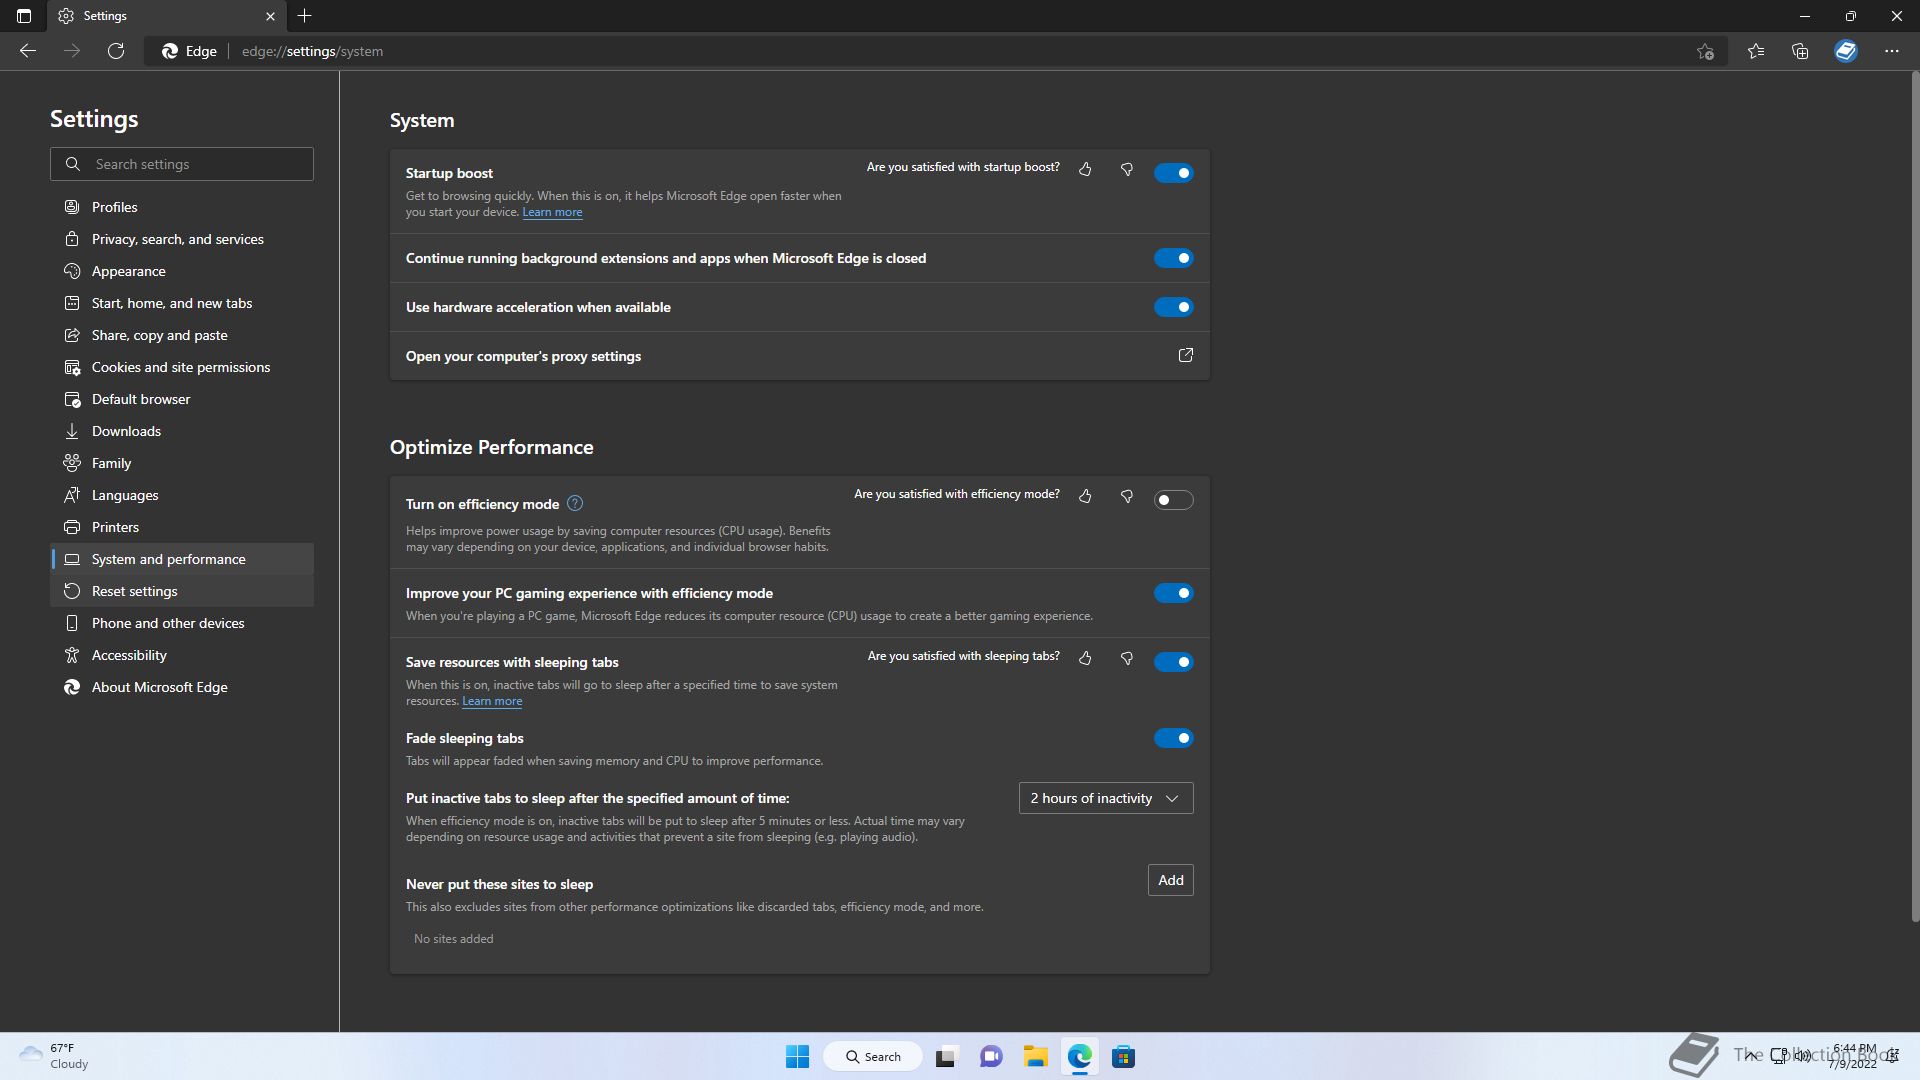Turn off the Startup boost toggle
This screenshot has width=1920, height=1080.
coord(1173,173)
